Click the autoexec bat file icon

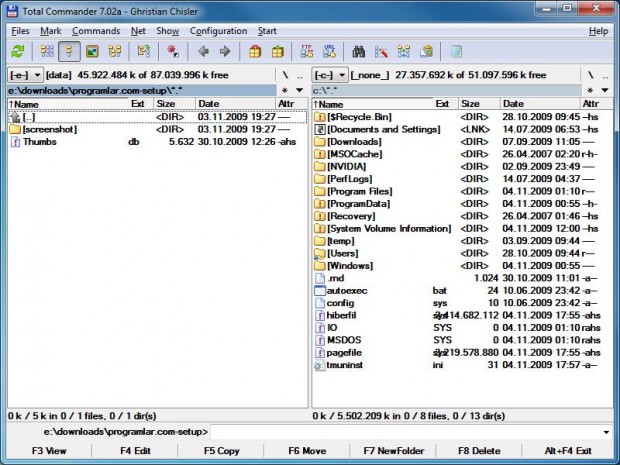(319, 291)
